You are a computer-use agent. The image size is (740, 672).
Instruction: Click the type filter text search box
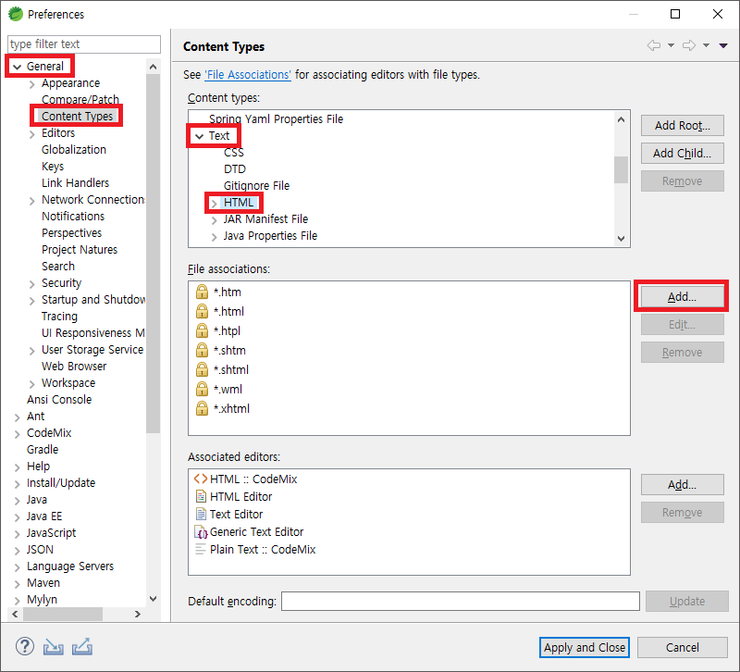click(84, 44)
